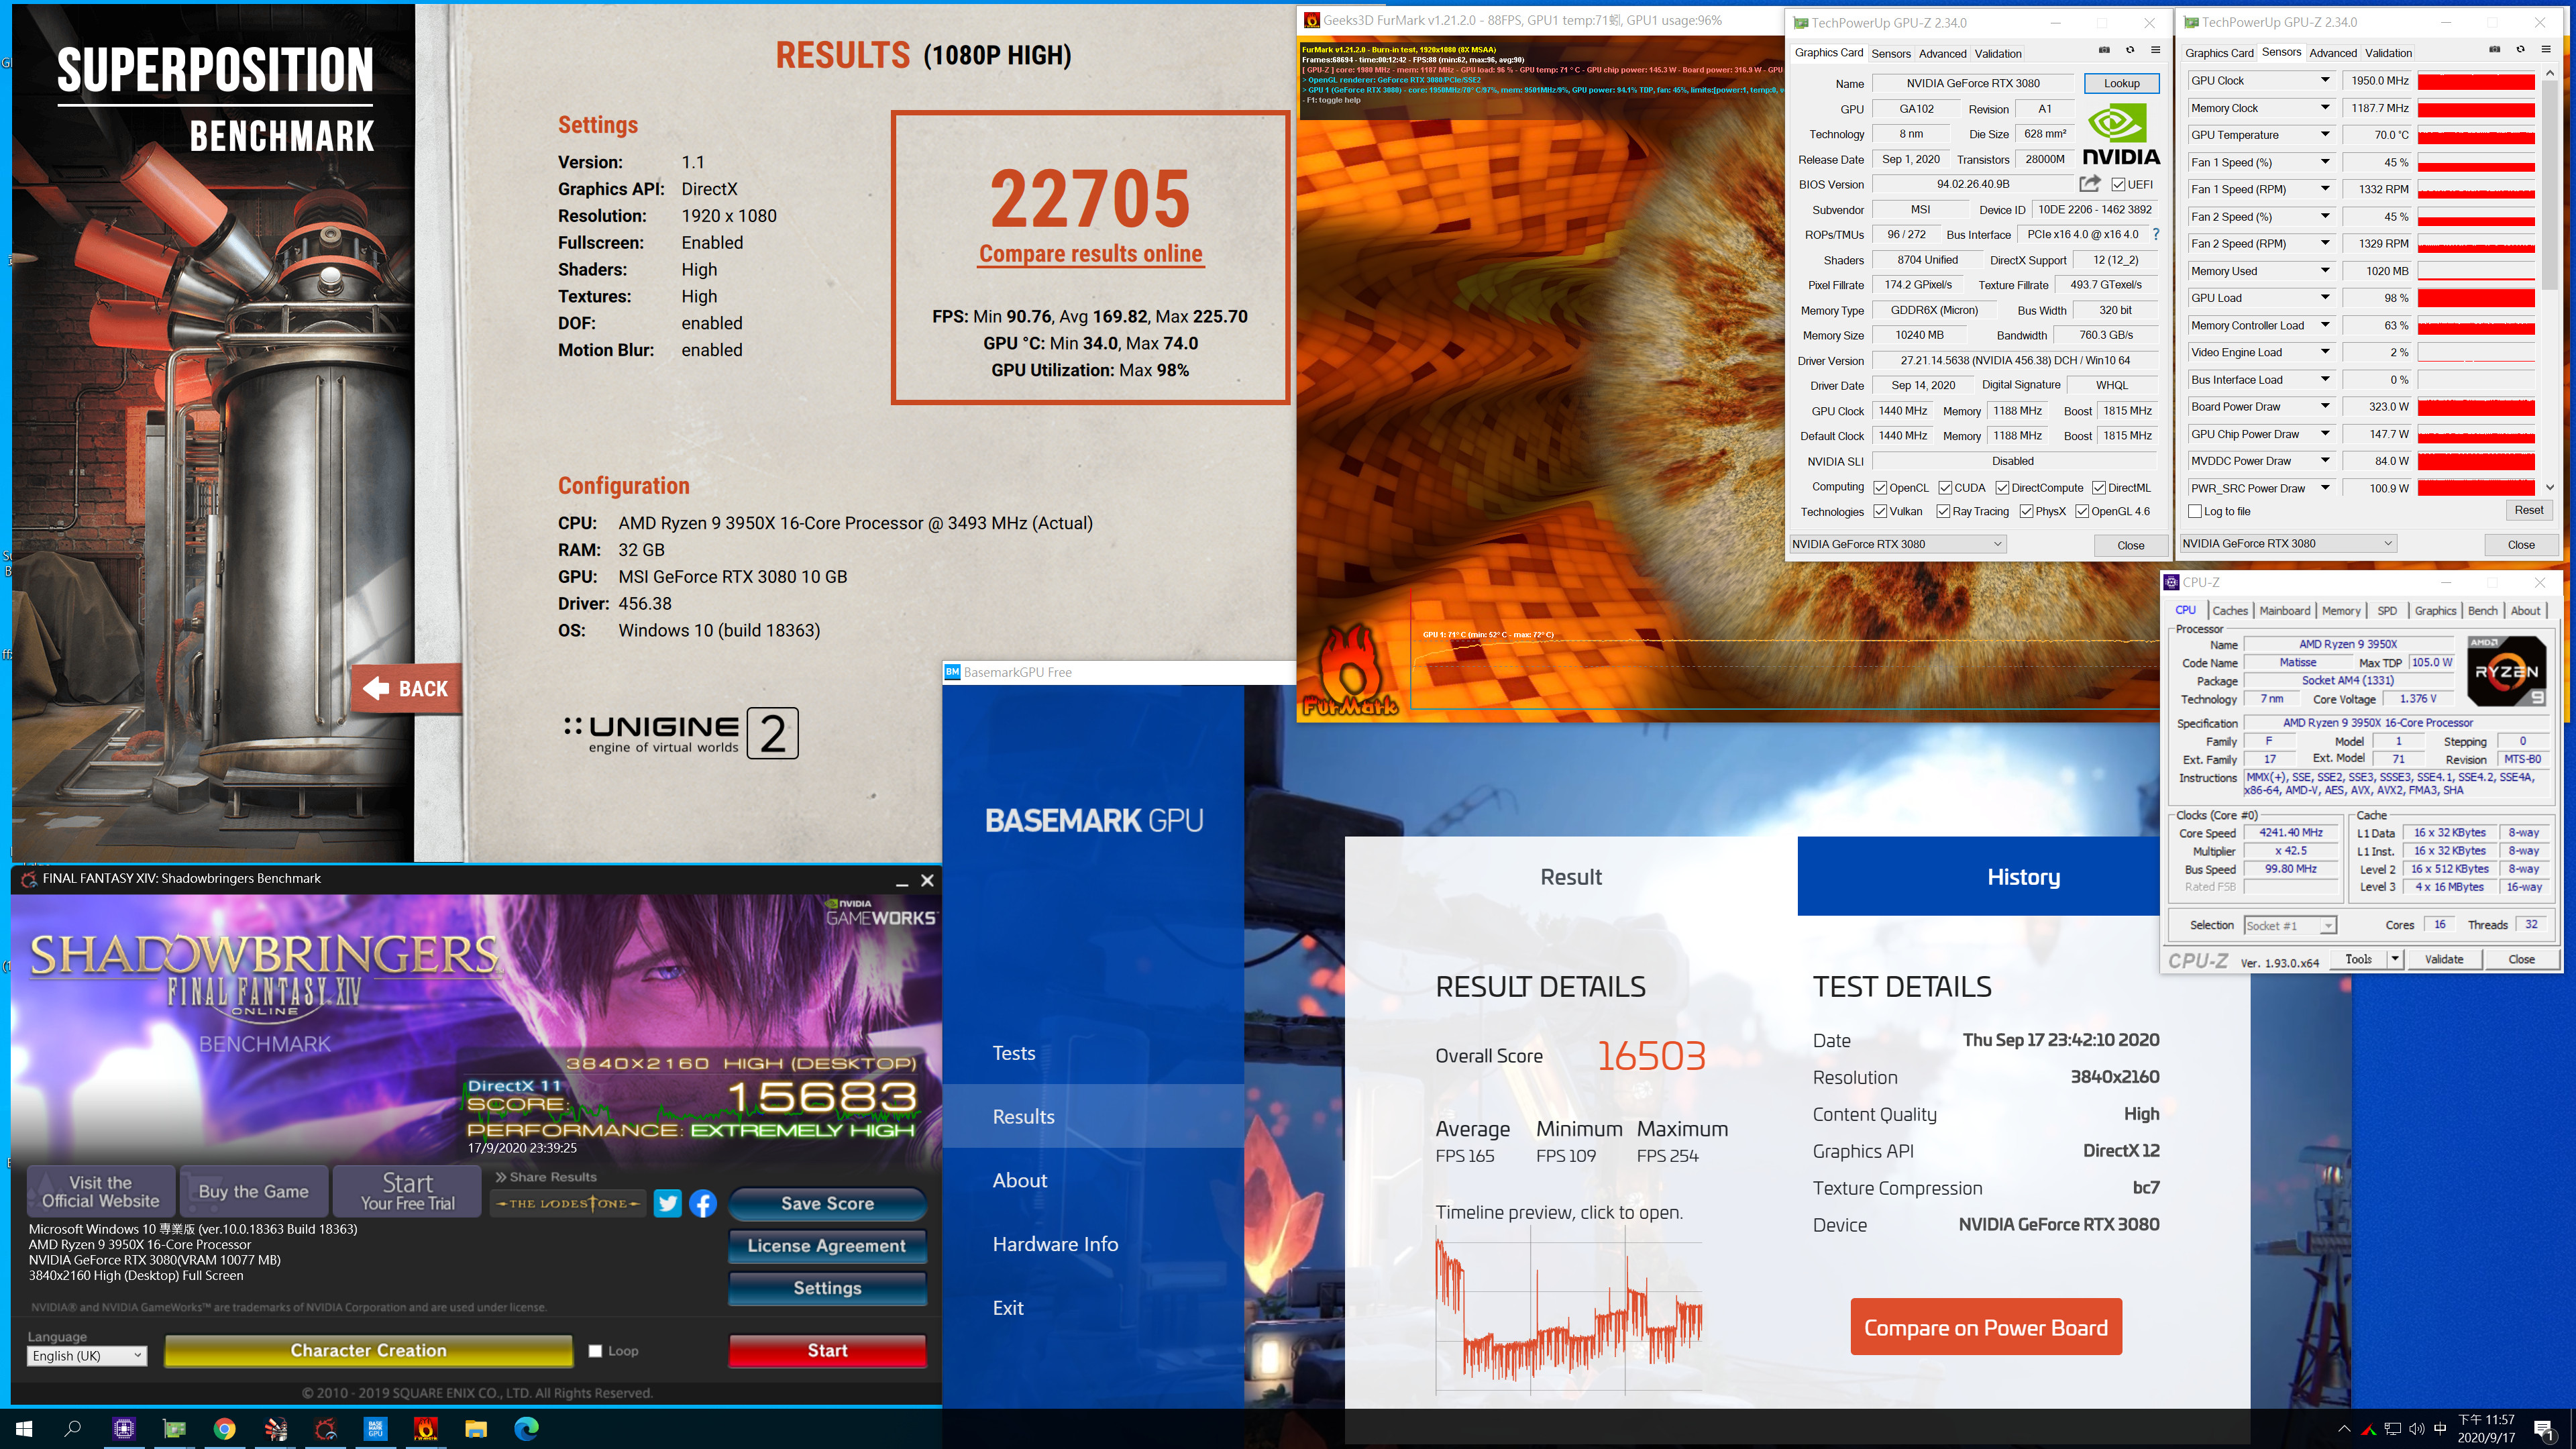The height and width of the screenshot is (1449, 2576).
Task: Toggle the Ray Tracing checkbox
Action: [1943, 511]
